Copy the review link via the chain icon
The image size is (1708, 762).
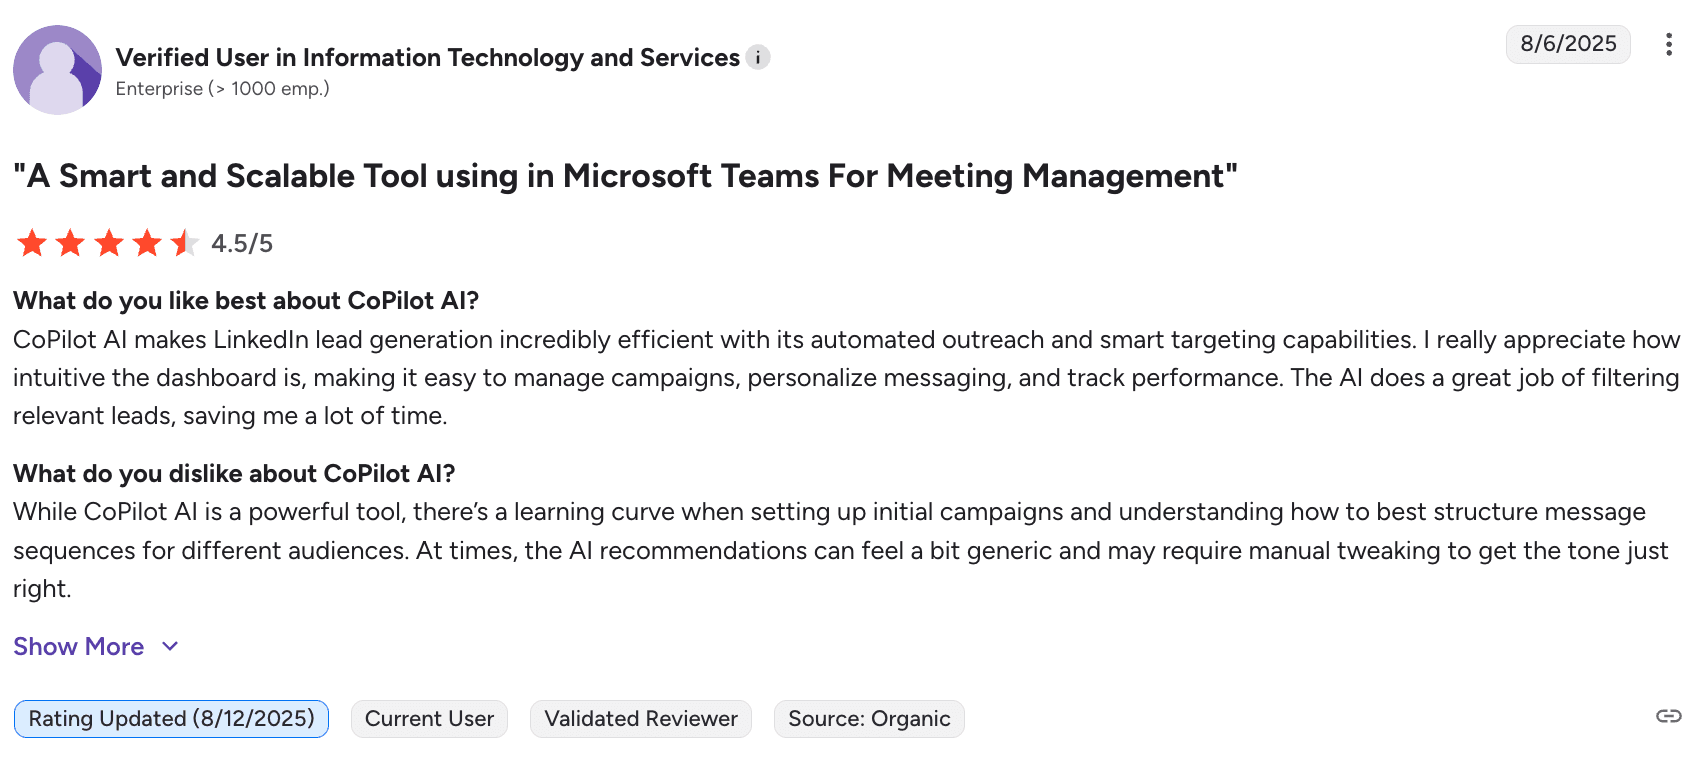click(x=1668, y=716)
